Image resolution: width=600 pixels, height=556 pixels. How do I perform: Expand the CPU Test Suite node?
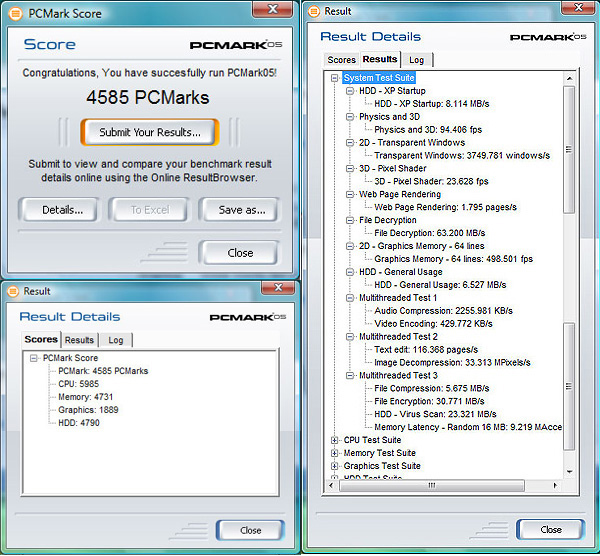click(x=335, y=440)
